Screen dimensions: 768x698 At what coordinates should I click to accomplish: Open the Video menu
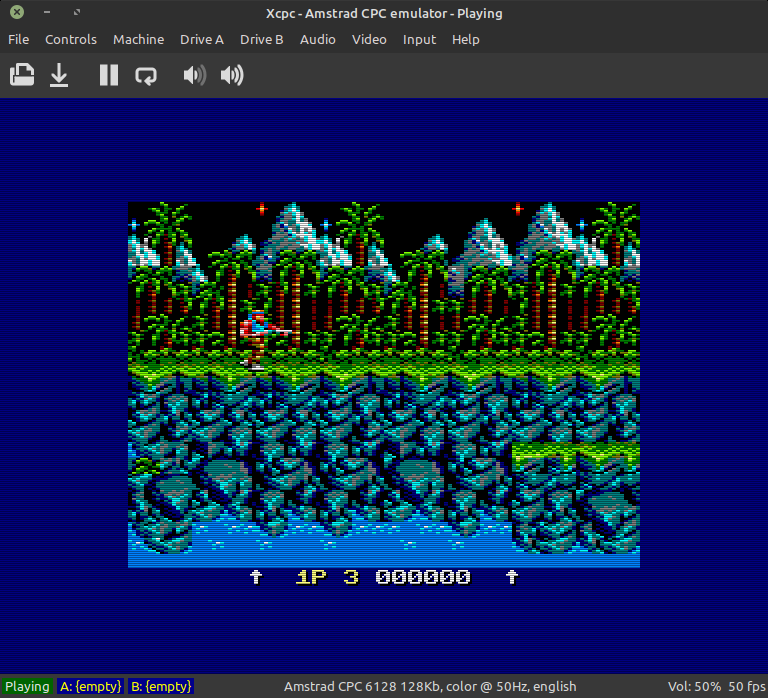369,40
